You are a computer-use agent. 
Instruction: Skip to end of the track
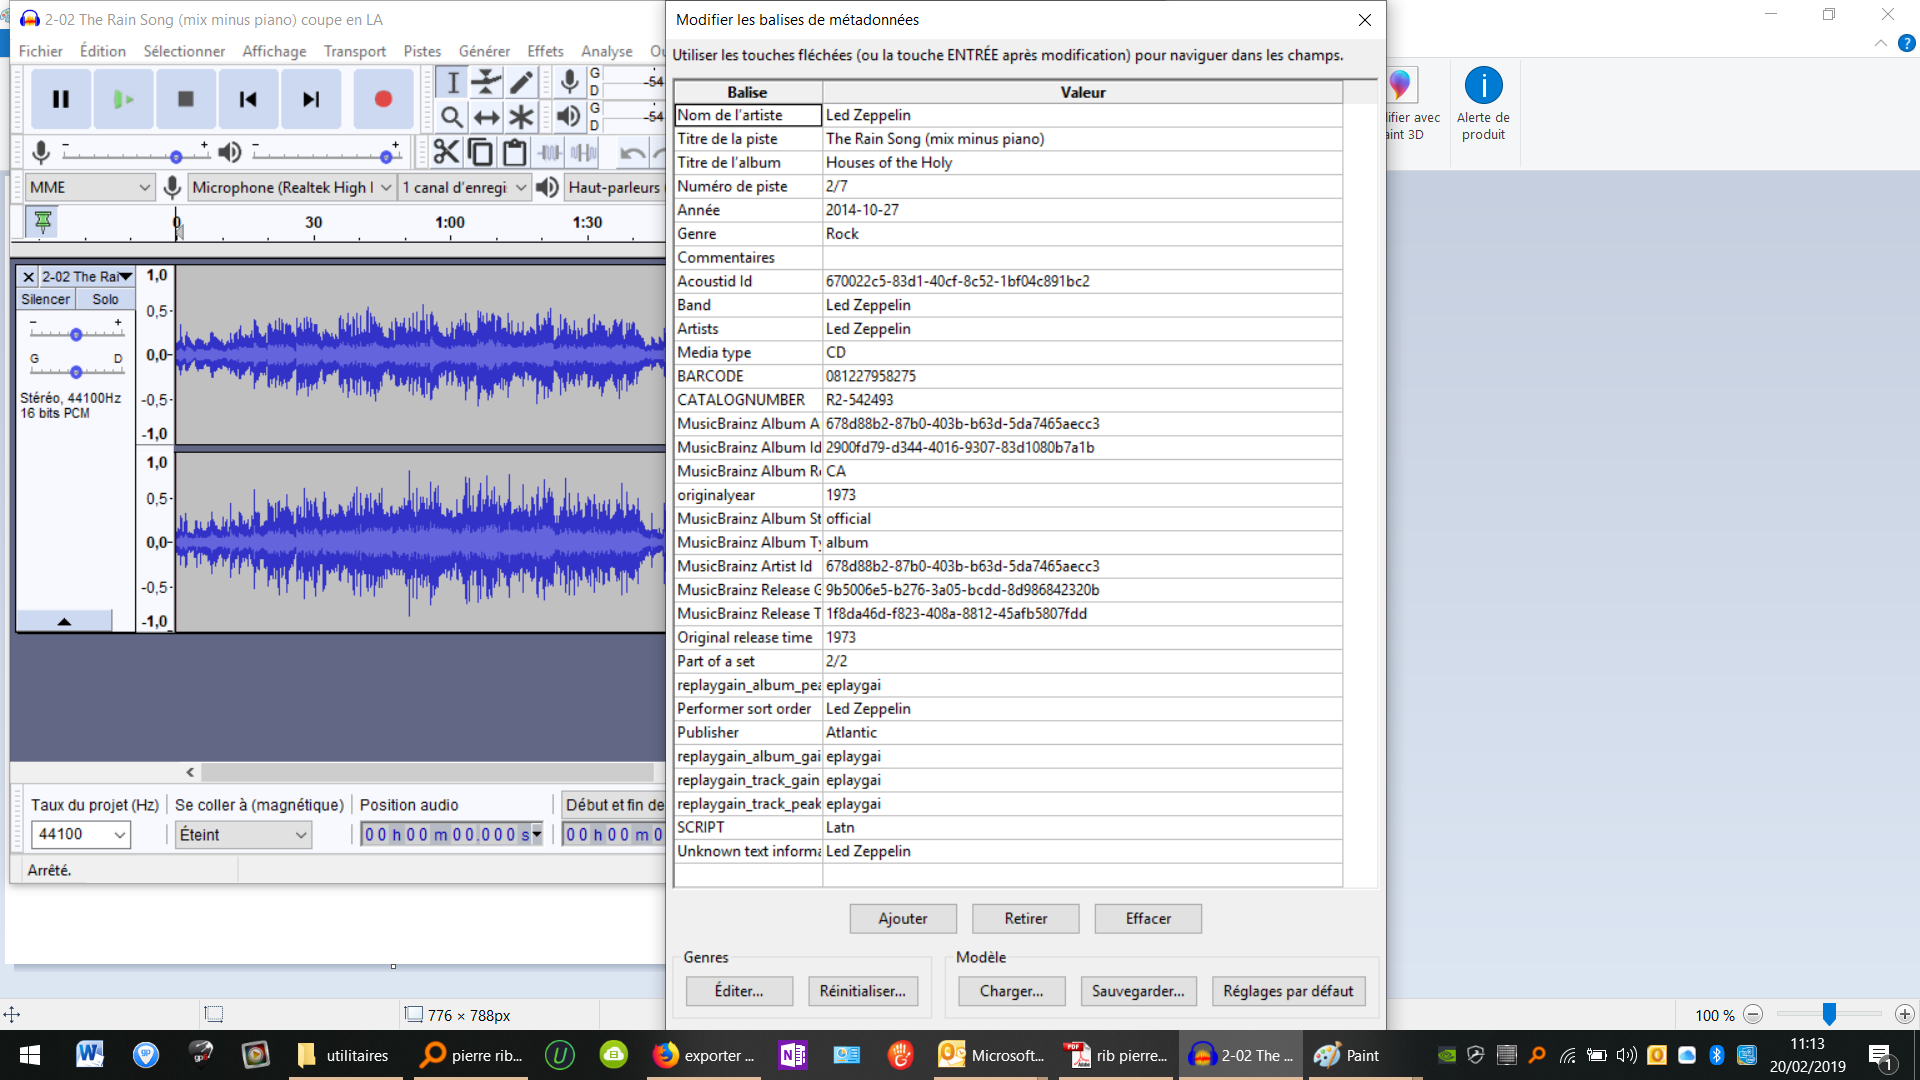[x=311, y=99]
